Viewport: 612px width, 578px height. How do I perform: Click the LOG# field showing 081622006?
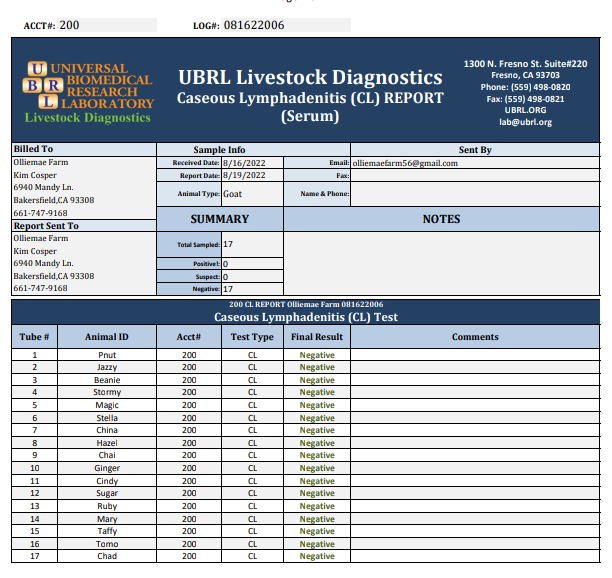tap(286, 25)
